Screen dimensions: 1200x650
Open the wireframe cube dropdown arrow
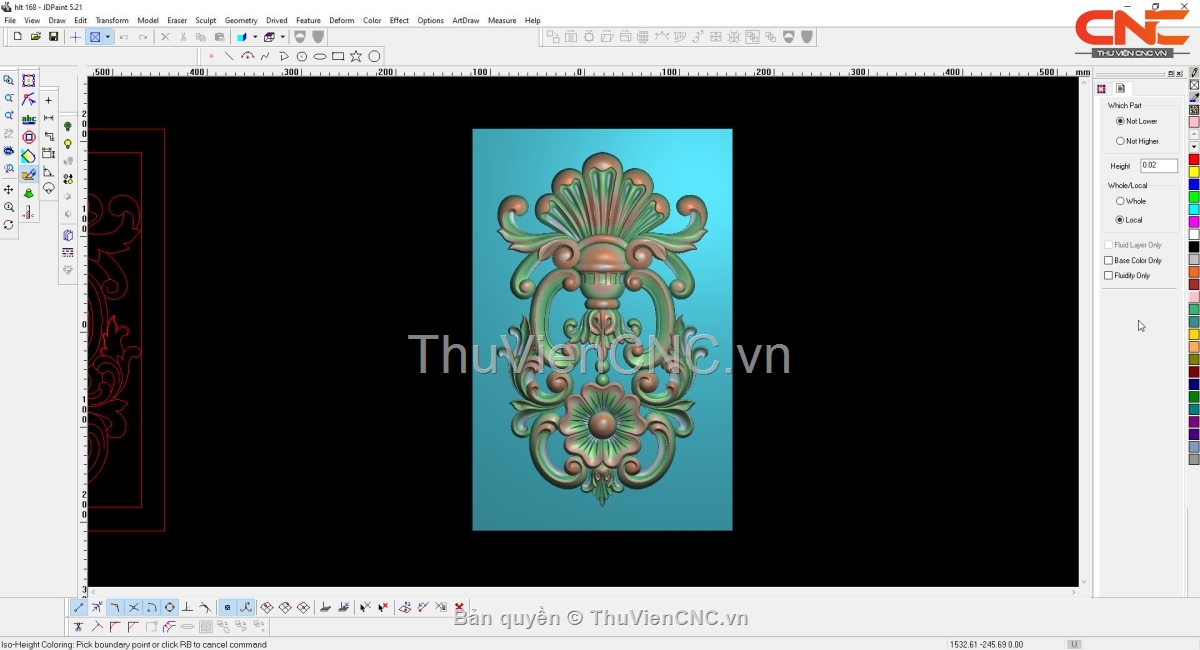coord(283,37)
